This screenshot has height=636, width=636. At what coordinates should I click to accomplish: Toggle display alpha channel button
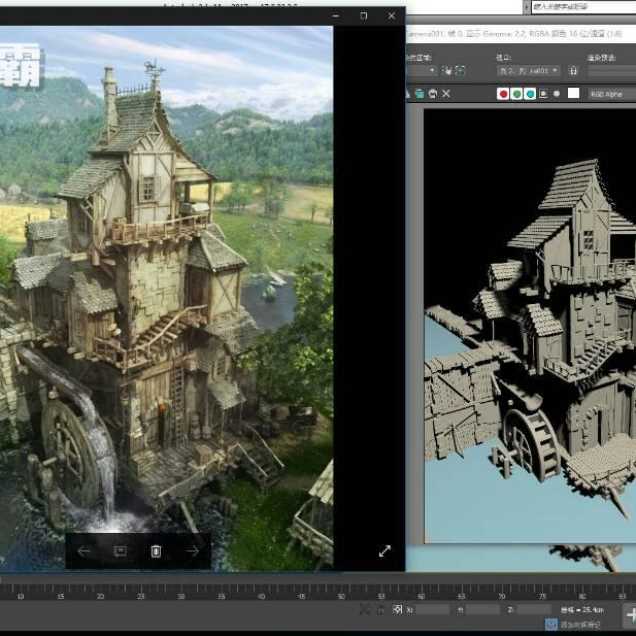tap(544, 94)
